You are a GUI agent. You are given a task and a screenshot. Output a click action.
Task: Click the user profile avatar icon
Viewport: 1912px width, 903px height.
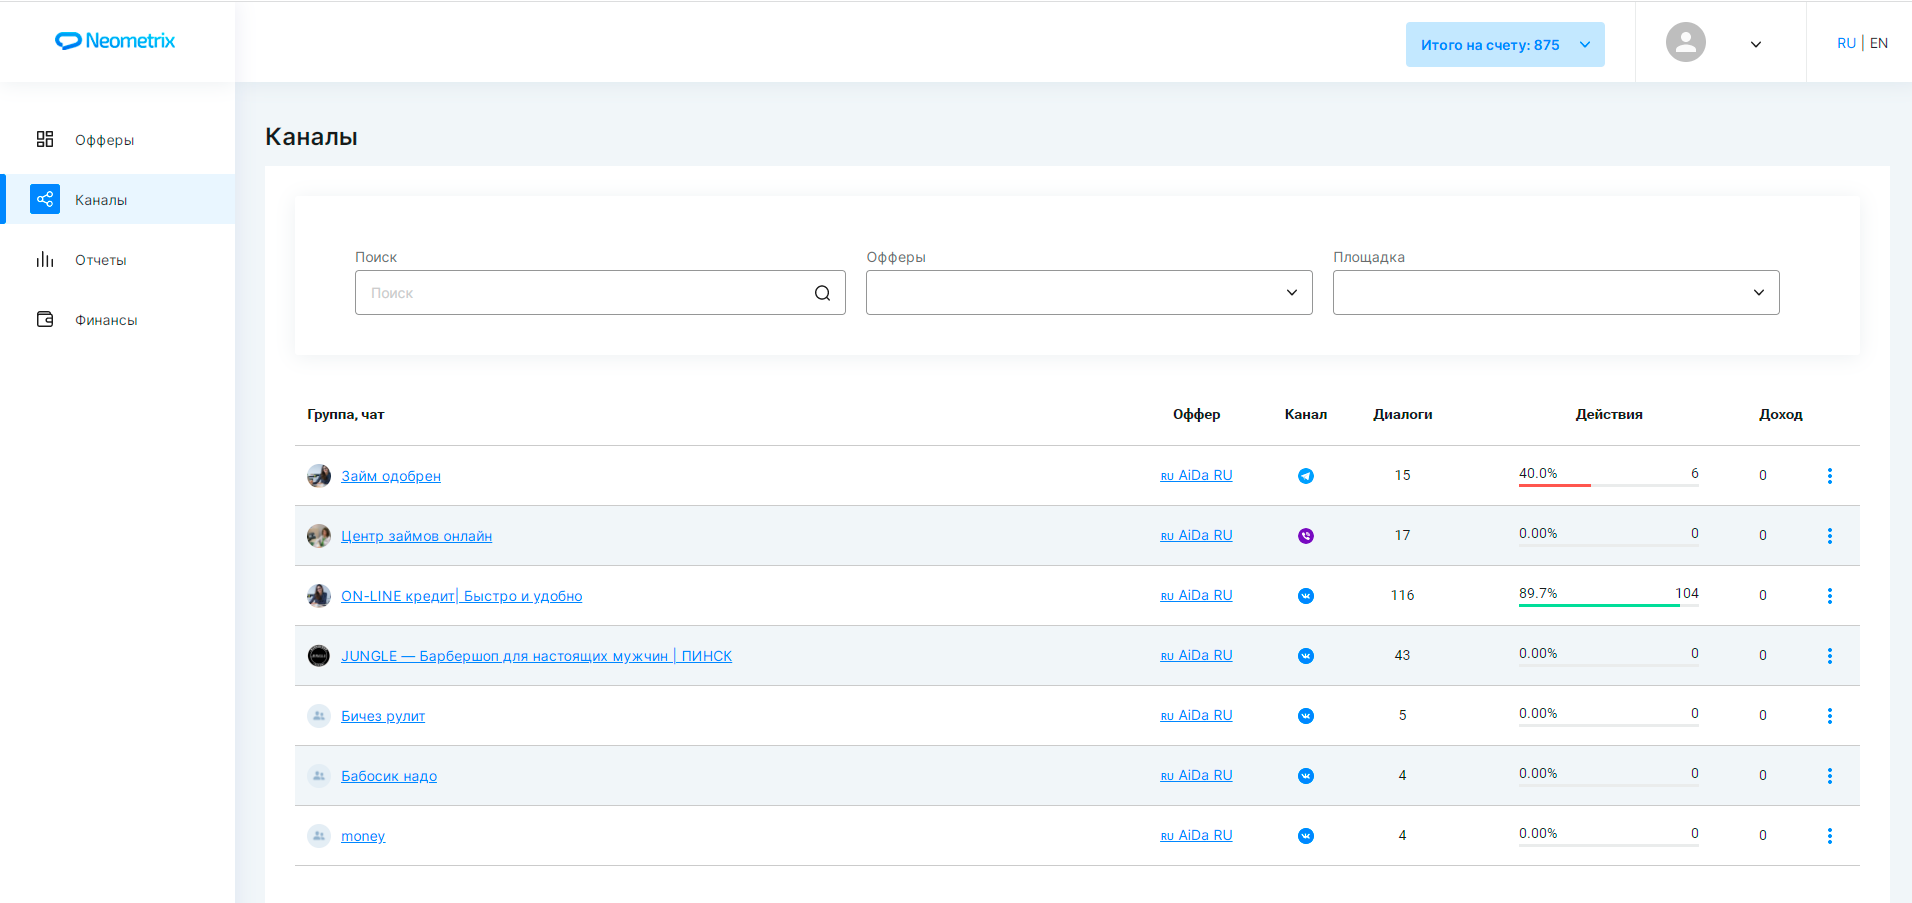point(1685,42)
